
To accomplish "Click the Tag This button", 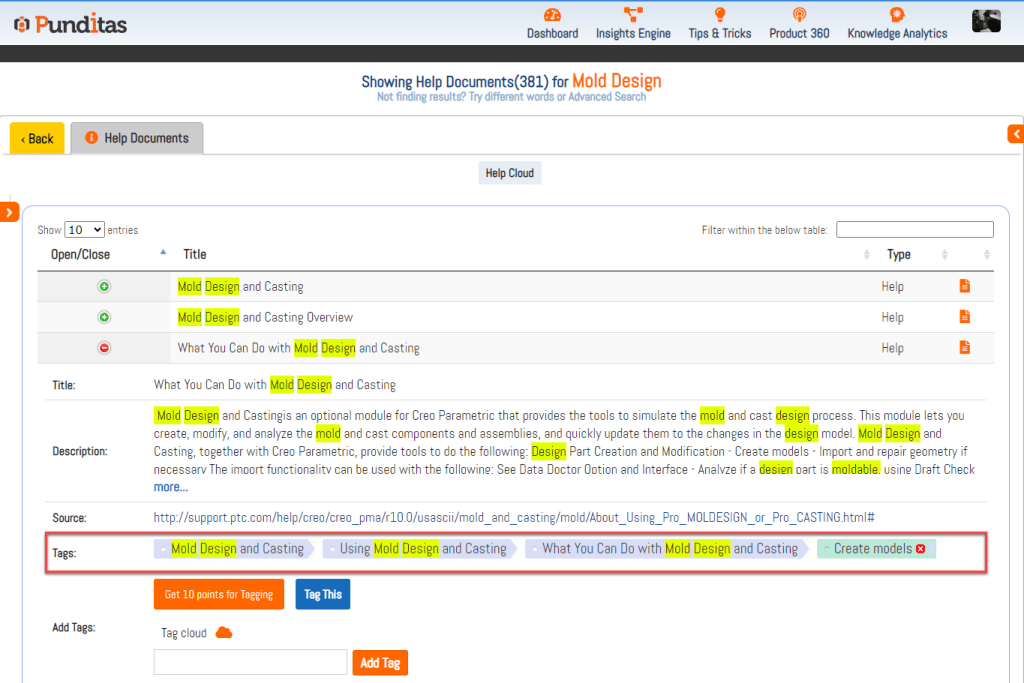I will (322, 594).
